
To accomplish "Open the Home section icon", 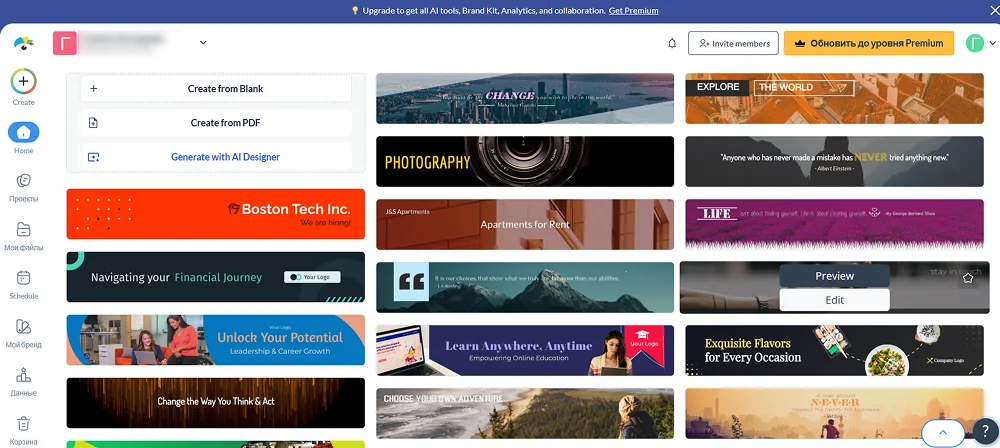I will (x=24, y=132).
